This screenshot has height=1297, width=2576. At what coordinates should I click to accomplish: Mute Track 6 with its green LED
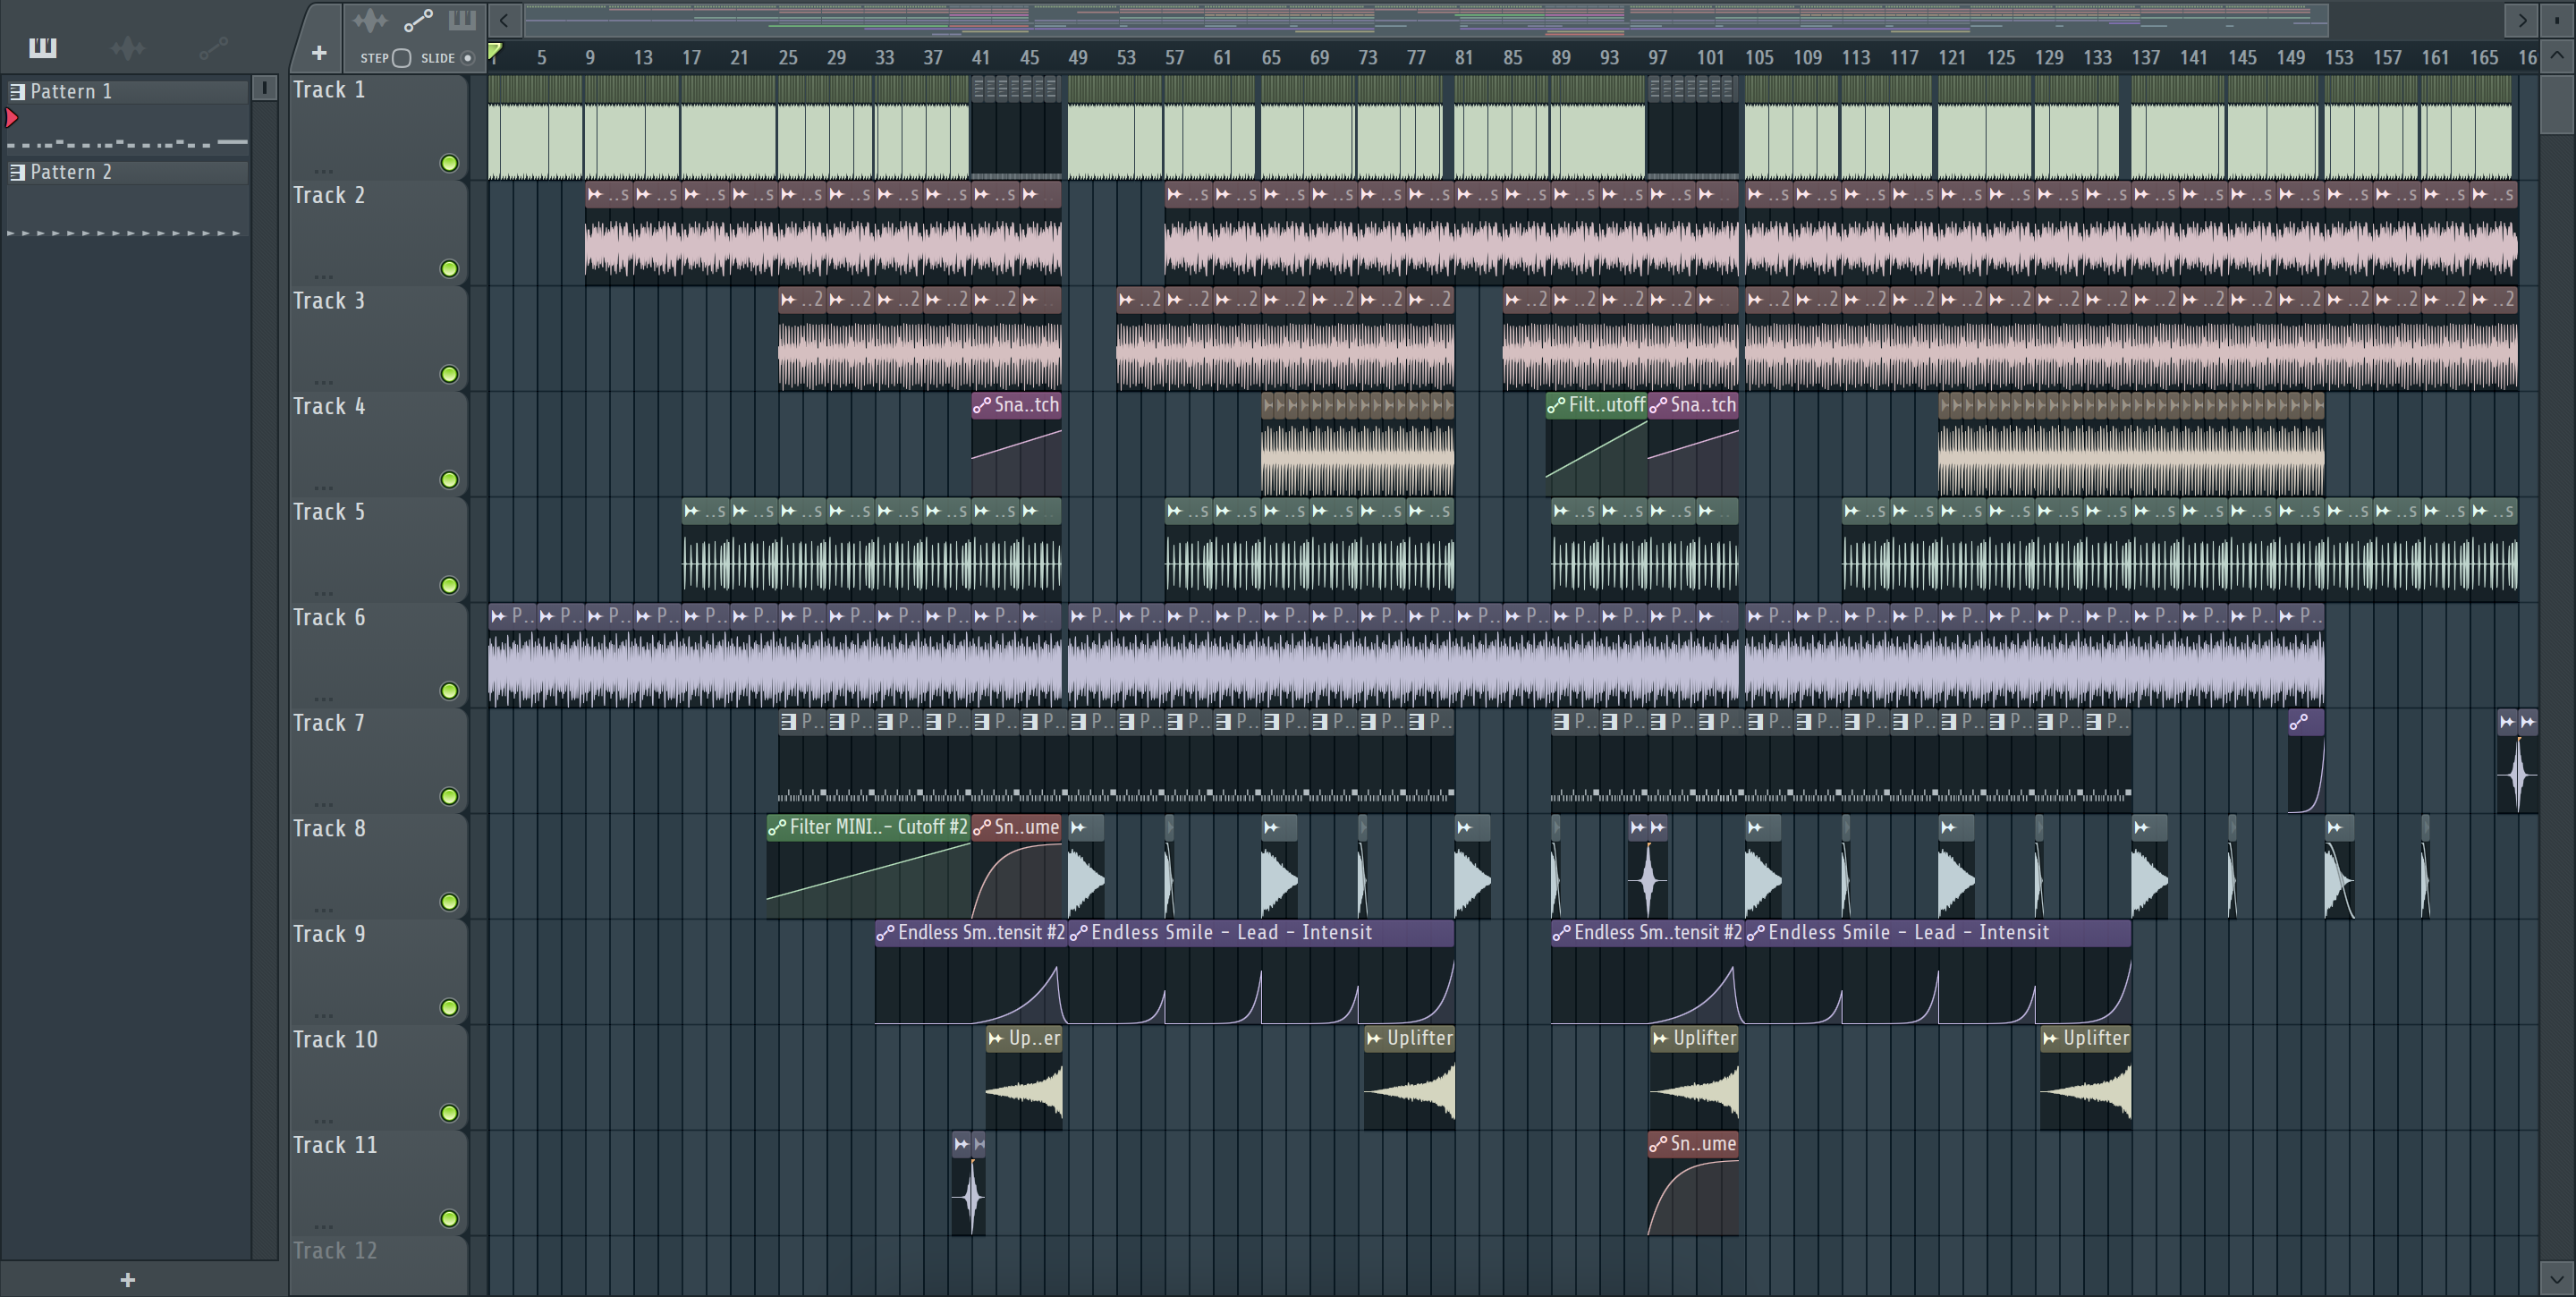click(x=449, y=691)
